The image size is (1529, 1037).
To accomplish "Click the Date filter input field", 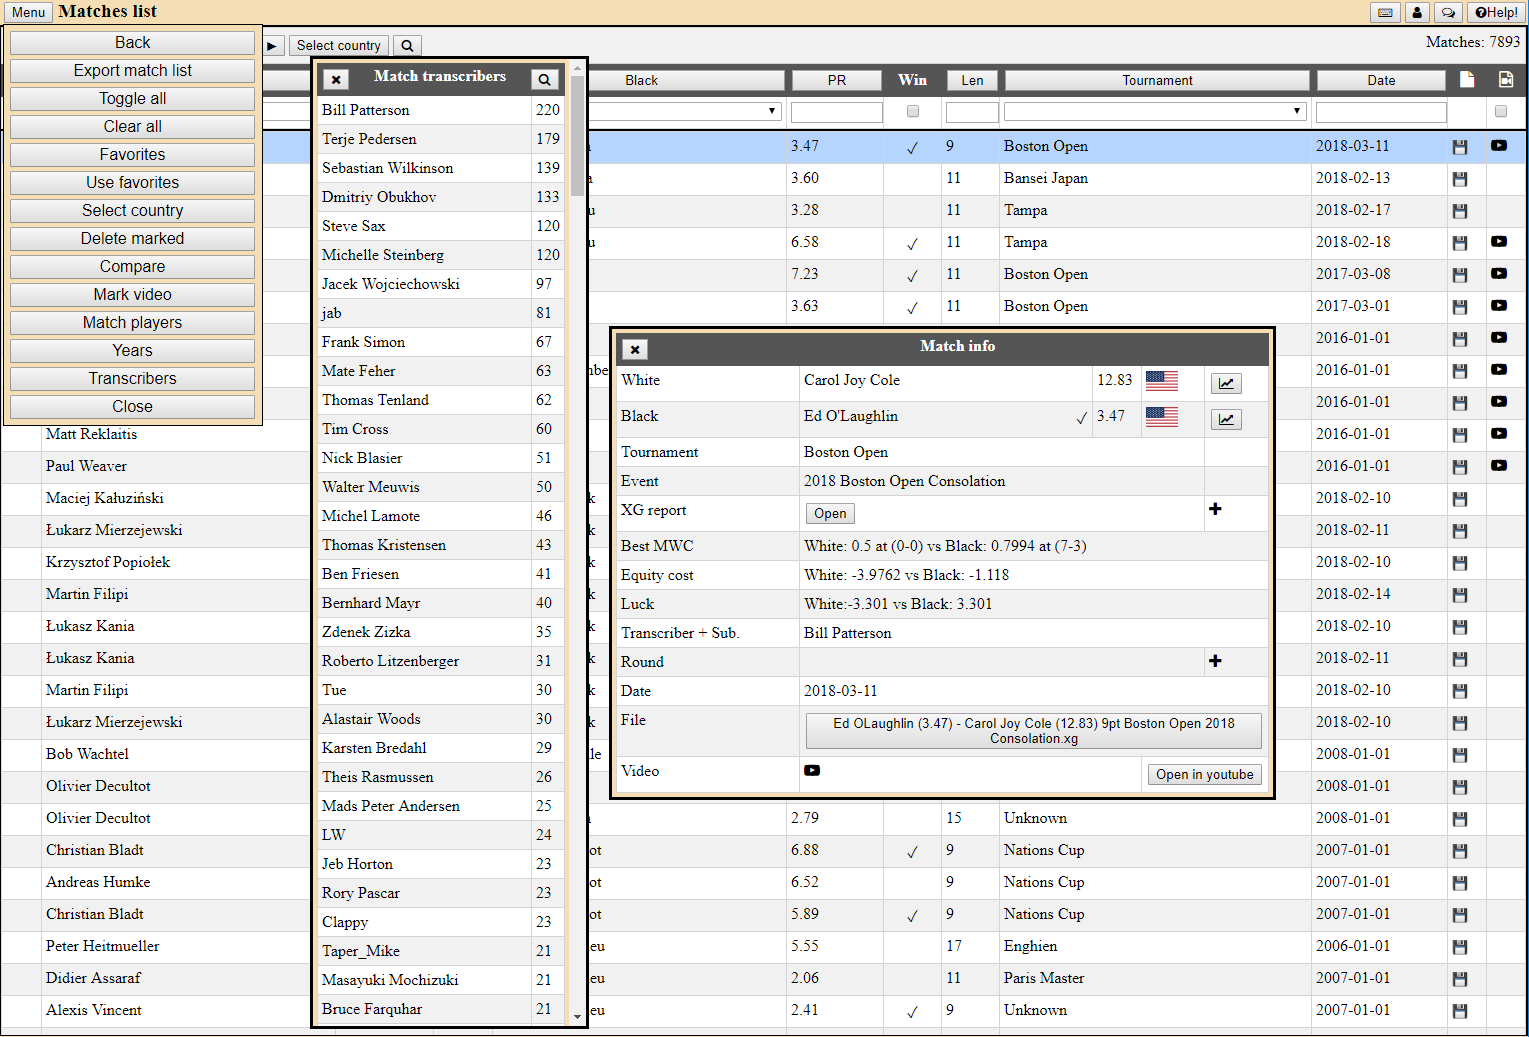I will coord(1381,112).
